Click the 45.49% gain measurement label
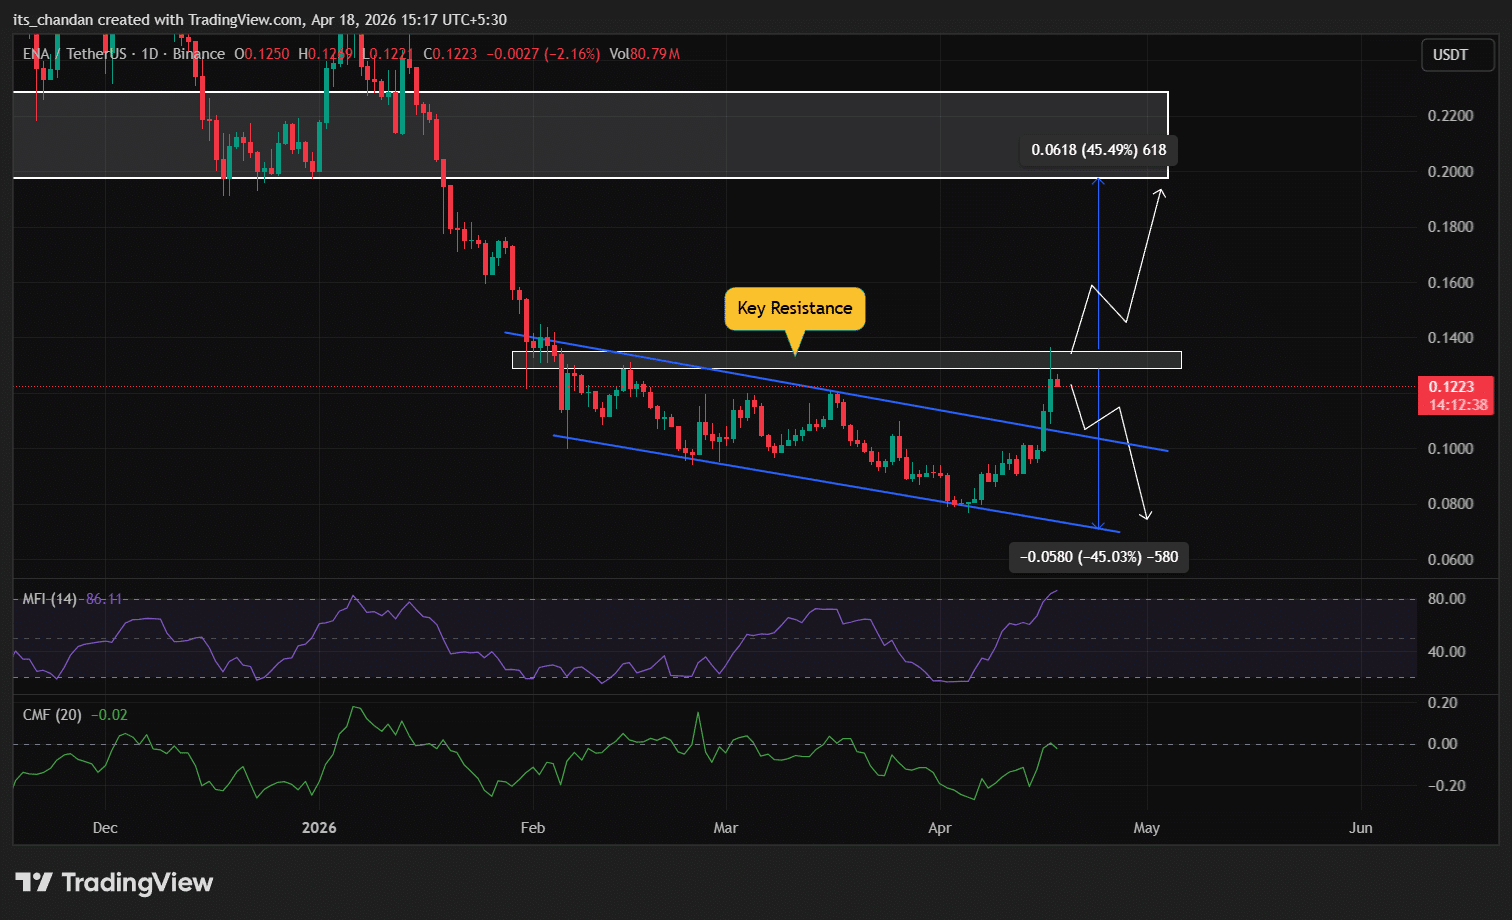The width and height of the screenshot is (1512, 920). pos(1098,150)
